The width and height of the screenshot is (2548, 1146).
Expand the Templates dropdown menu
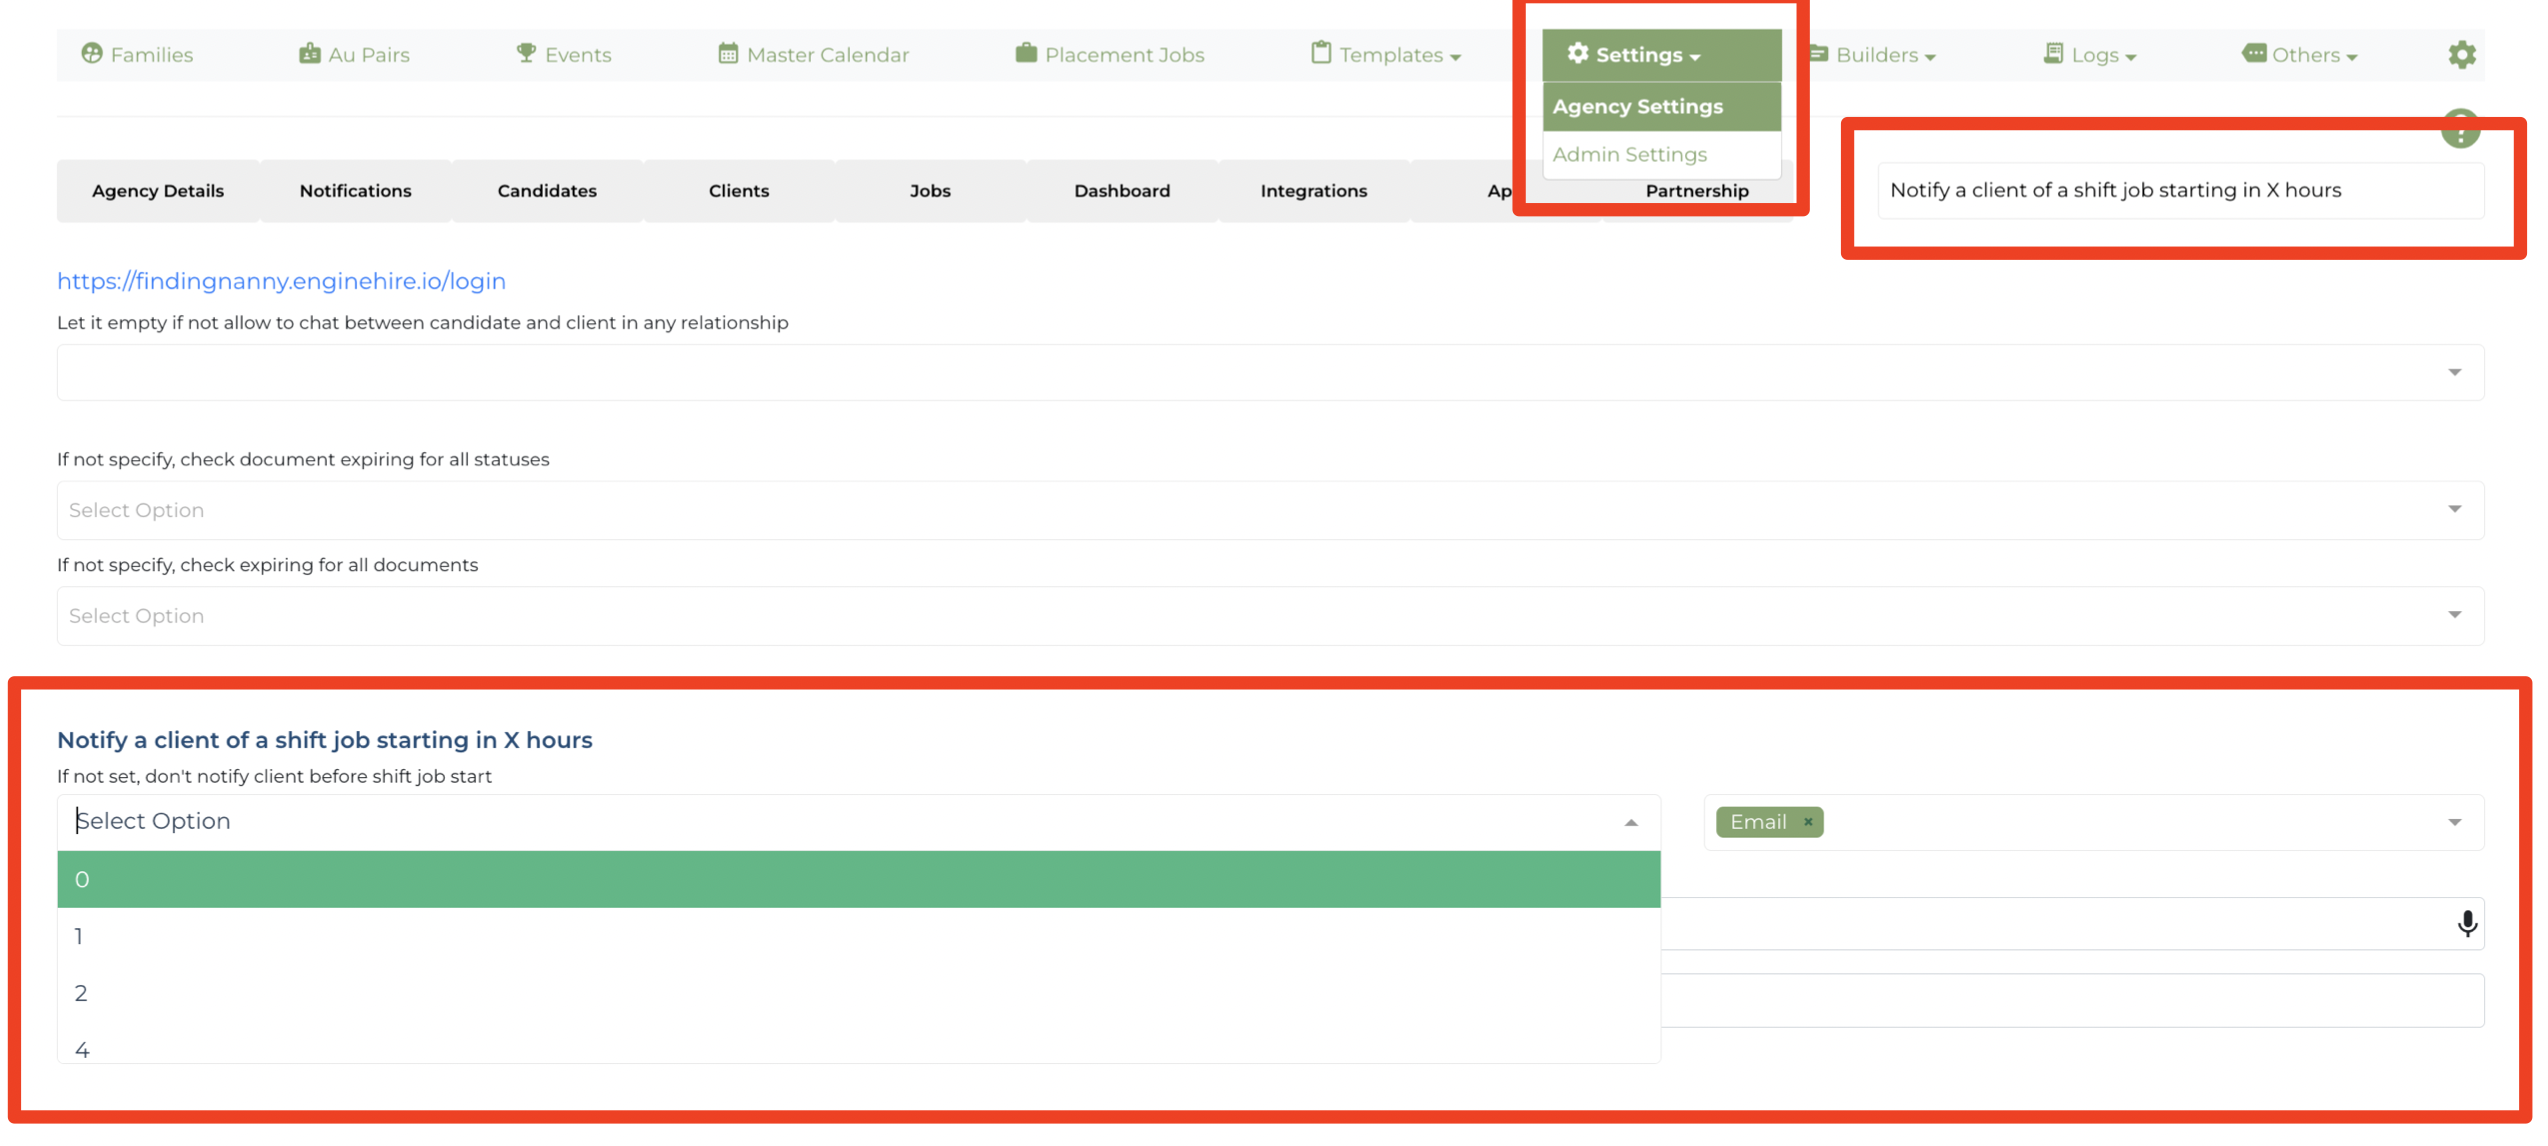(x=1386, y=55)
